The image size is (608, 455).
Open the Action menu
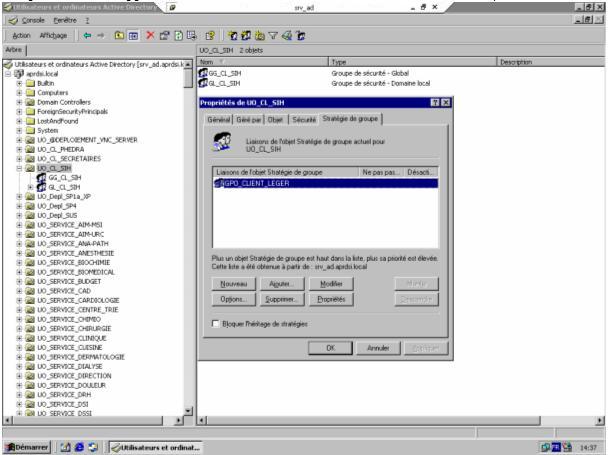[21, 36]
